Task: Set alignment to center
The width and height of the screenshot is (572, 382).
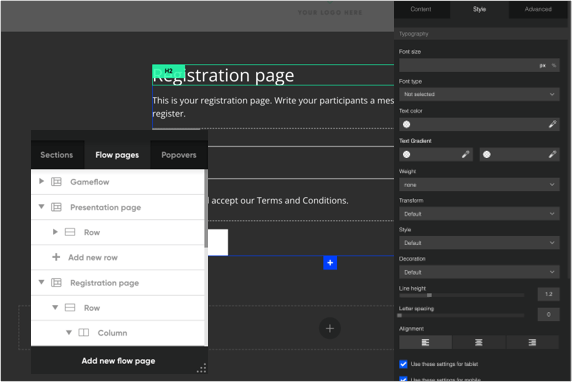Action: [x=479, y=342]
